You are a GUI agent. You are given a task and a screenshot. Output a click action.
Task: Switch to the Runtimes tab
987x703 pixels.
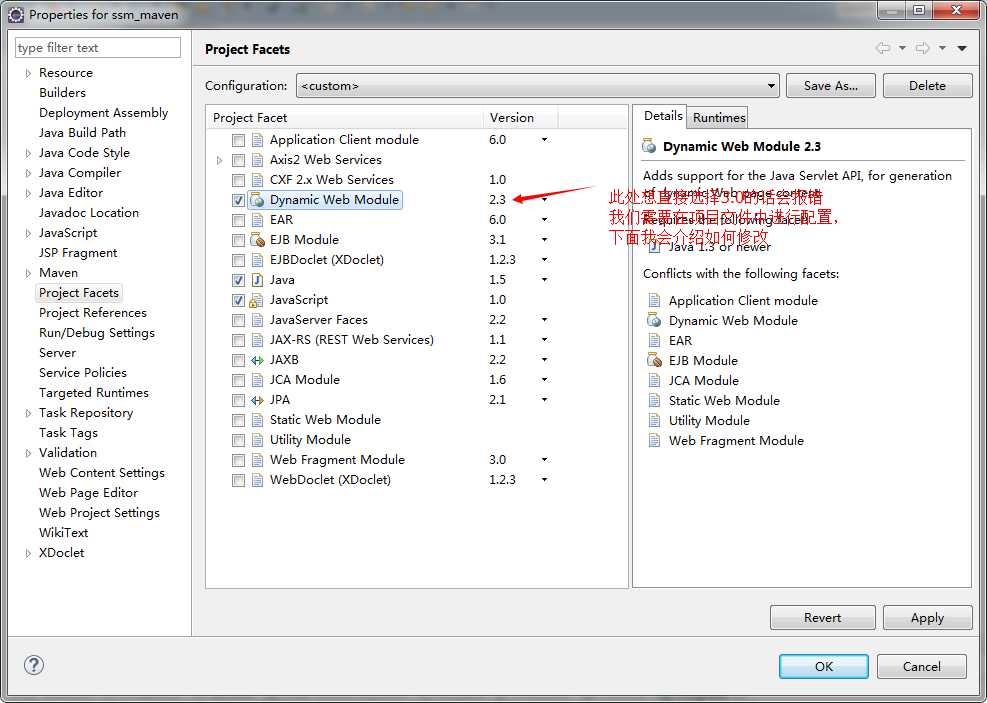point(719,117)
